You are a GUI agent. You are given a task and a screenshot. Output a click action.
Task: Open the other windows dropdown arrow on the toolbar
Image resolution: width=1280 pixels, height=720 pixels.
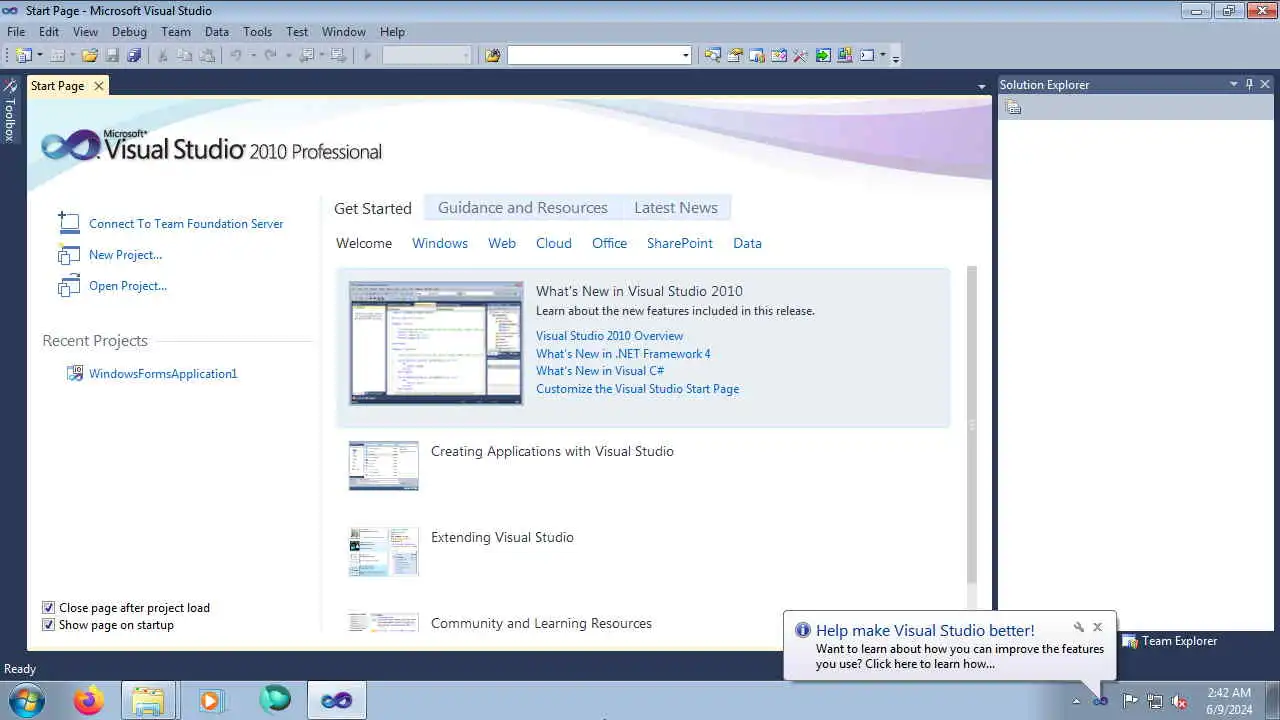[x=883, y=56]
